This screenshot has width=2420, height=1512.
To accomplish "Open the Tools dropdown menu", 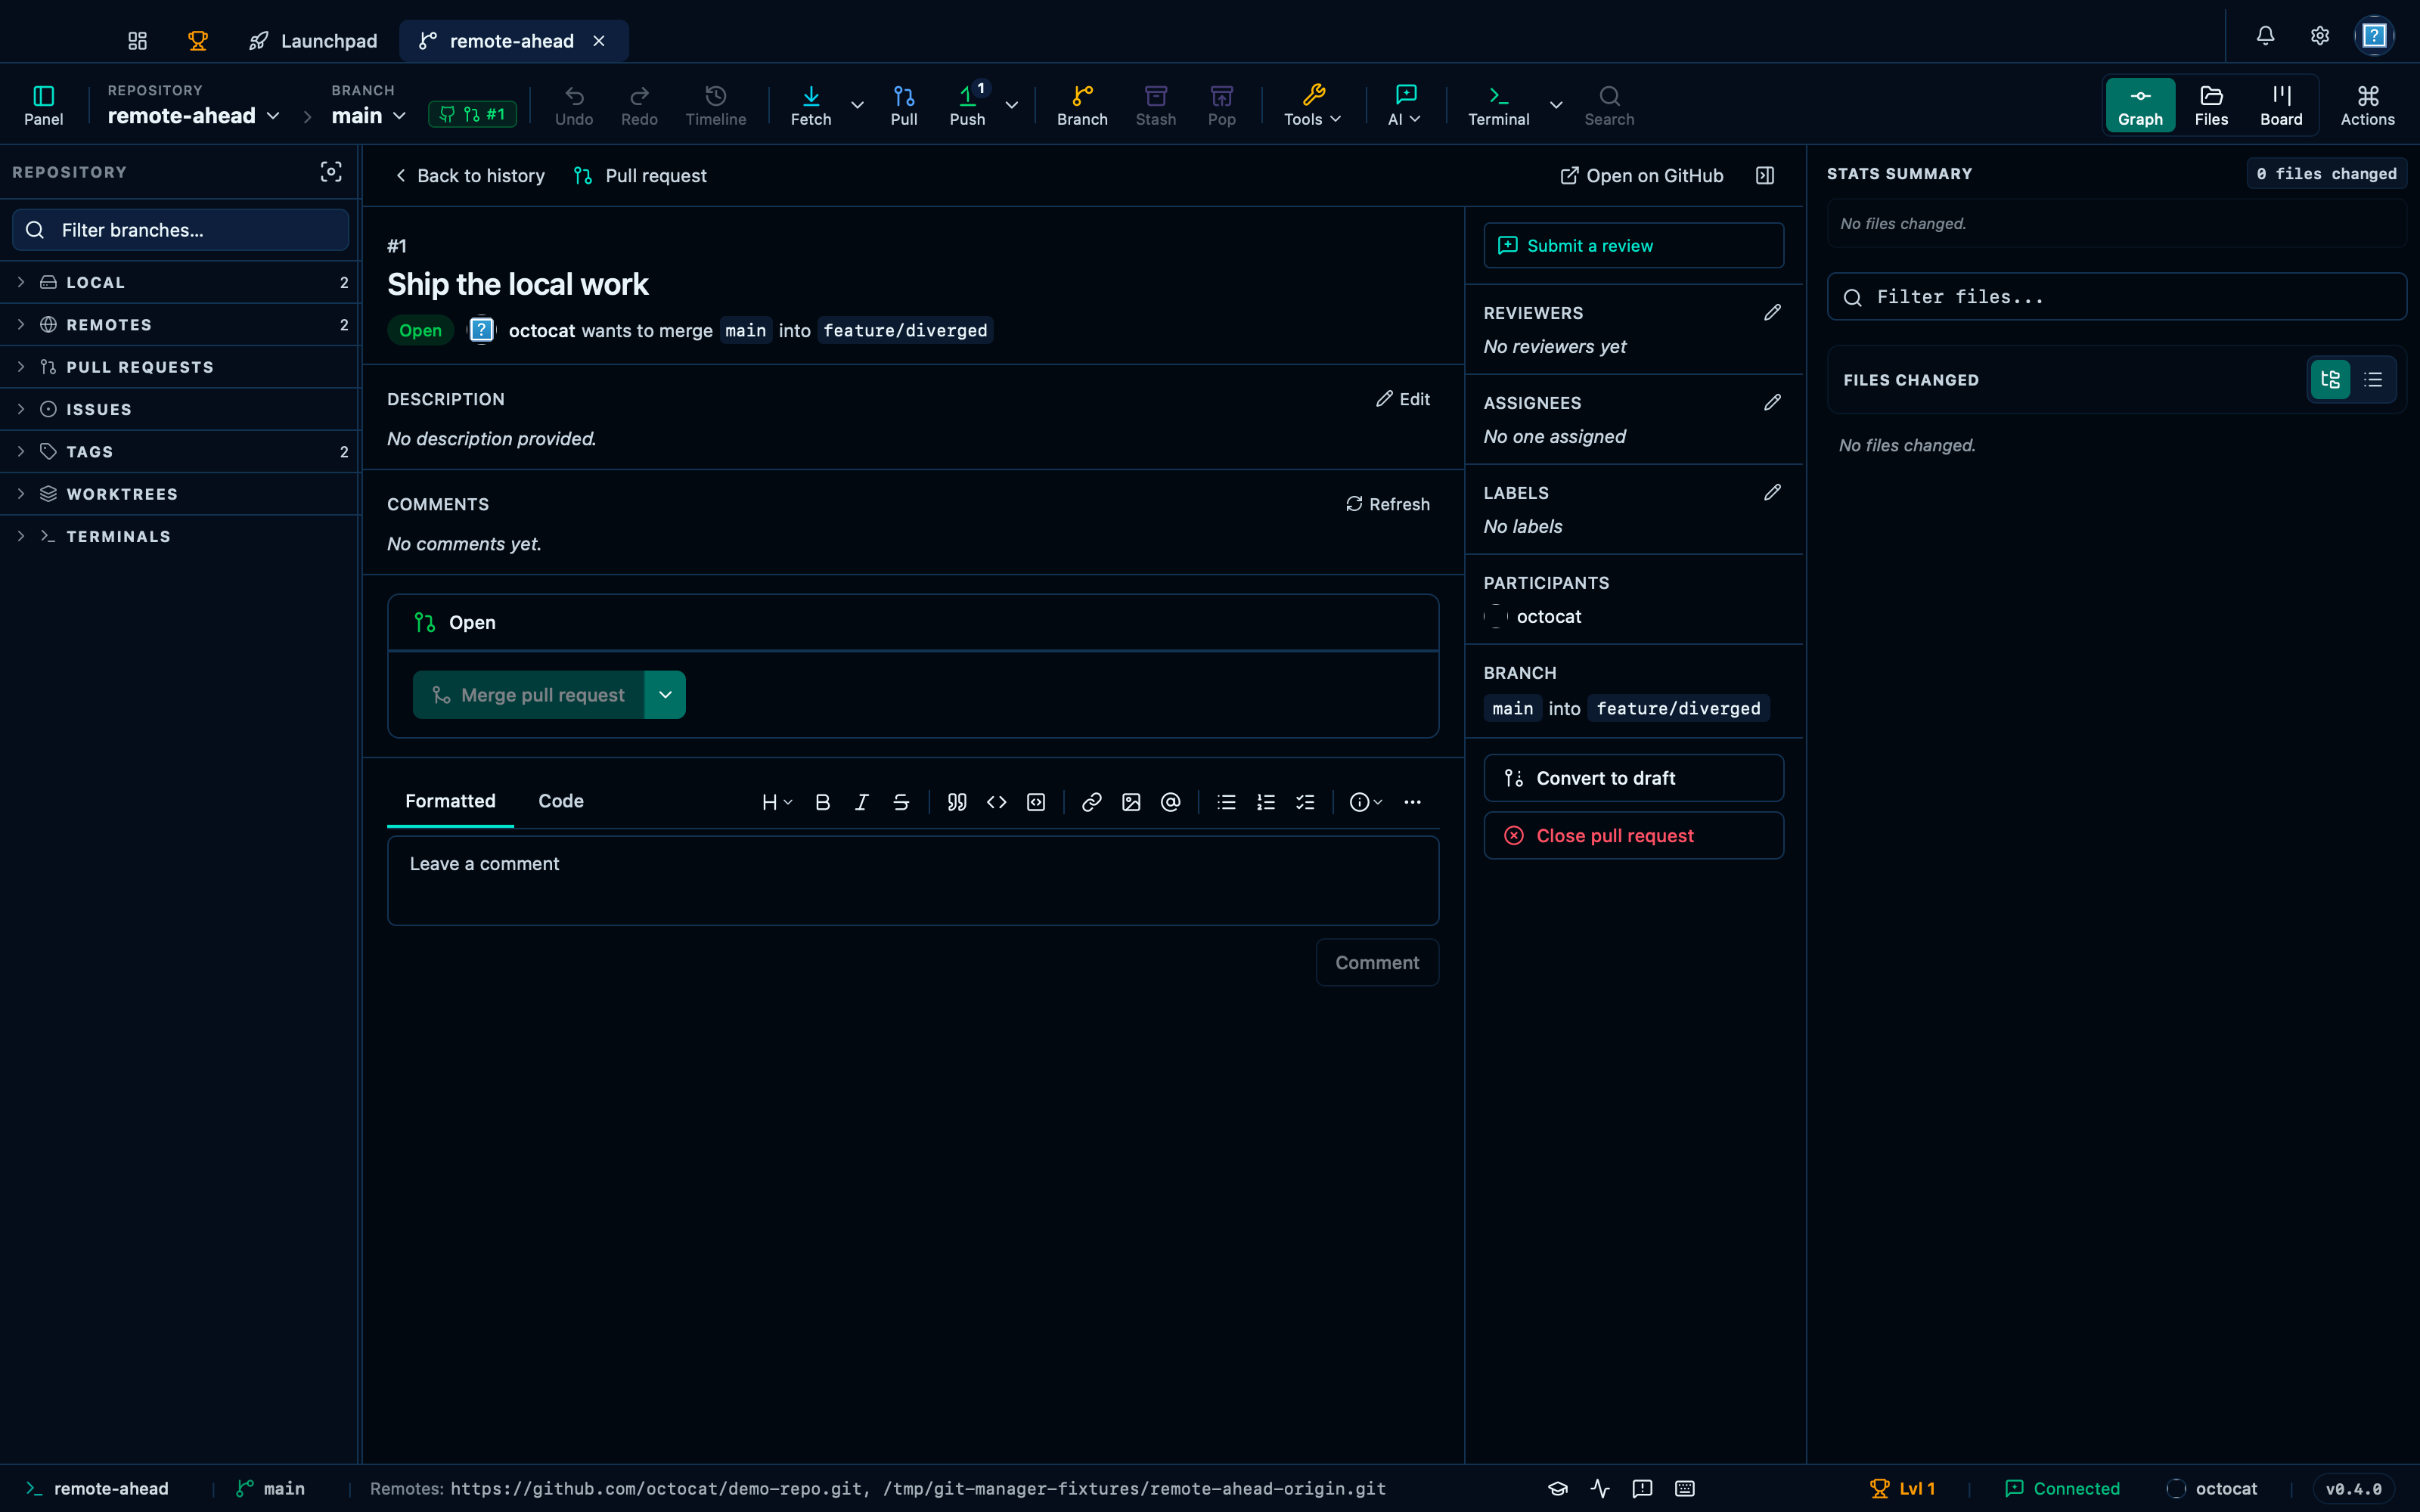I will [1313, 105].
